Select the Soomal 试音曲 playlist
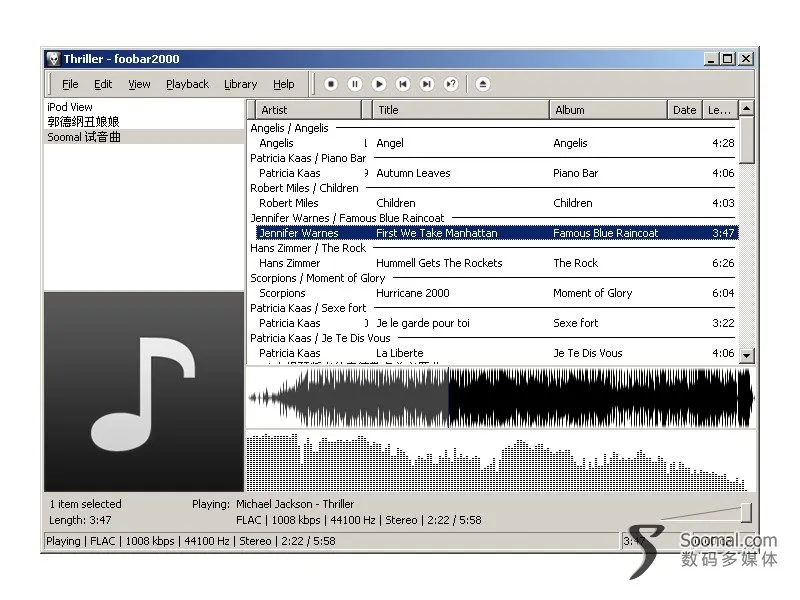Image resolution: width=800 pixels, height=600 pixels. [144, 137]
